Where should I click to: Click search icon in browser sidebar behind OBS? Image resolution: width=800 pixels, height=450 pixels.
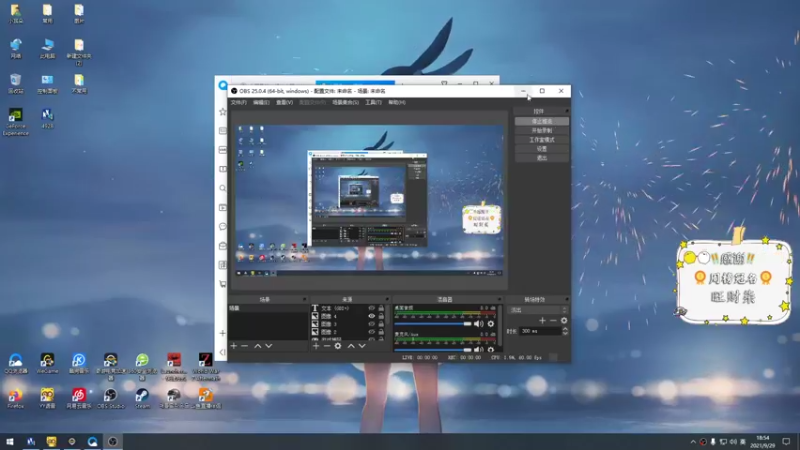pos(222,188)
